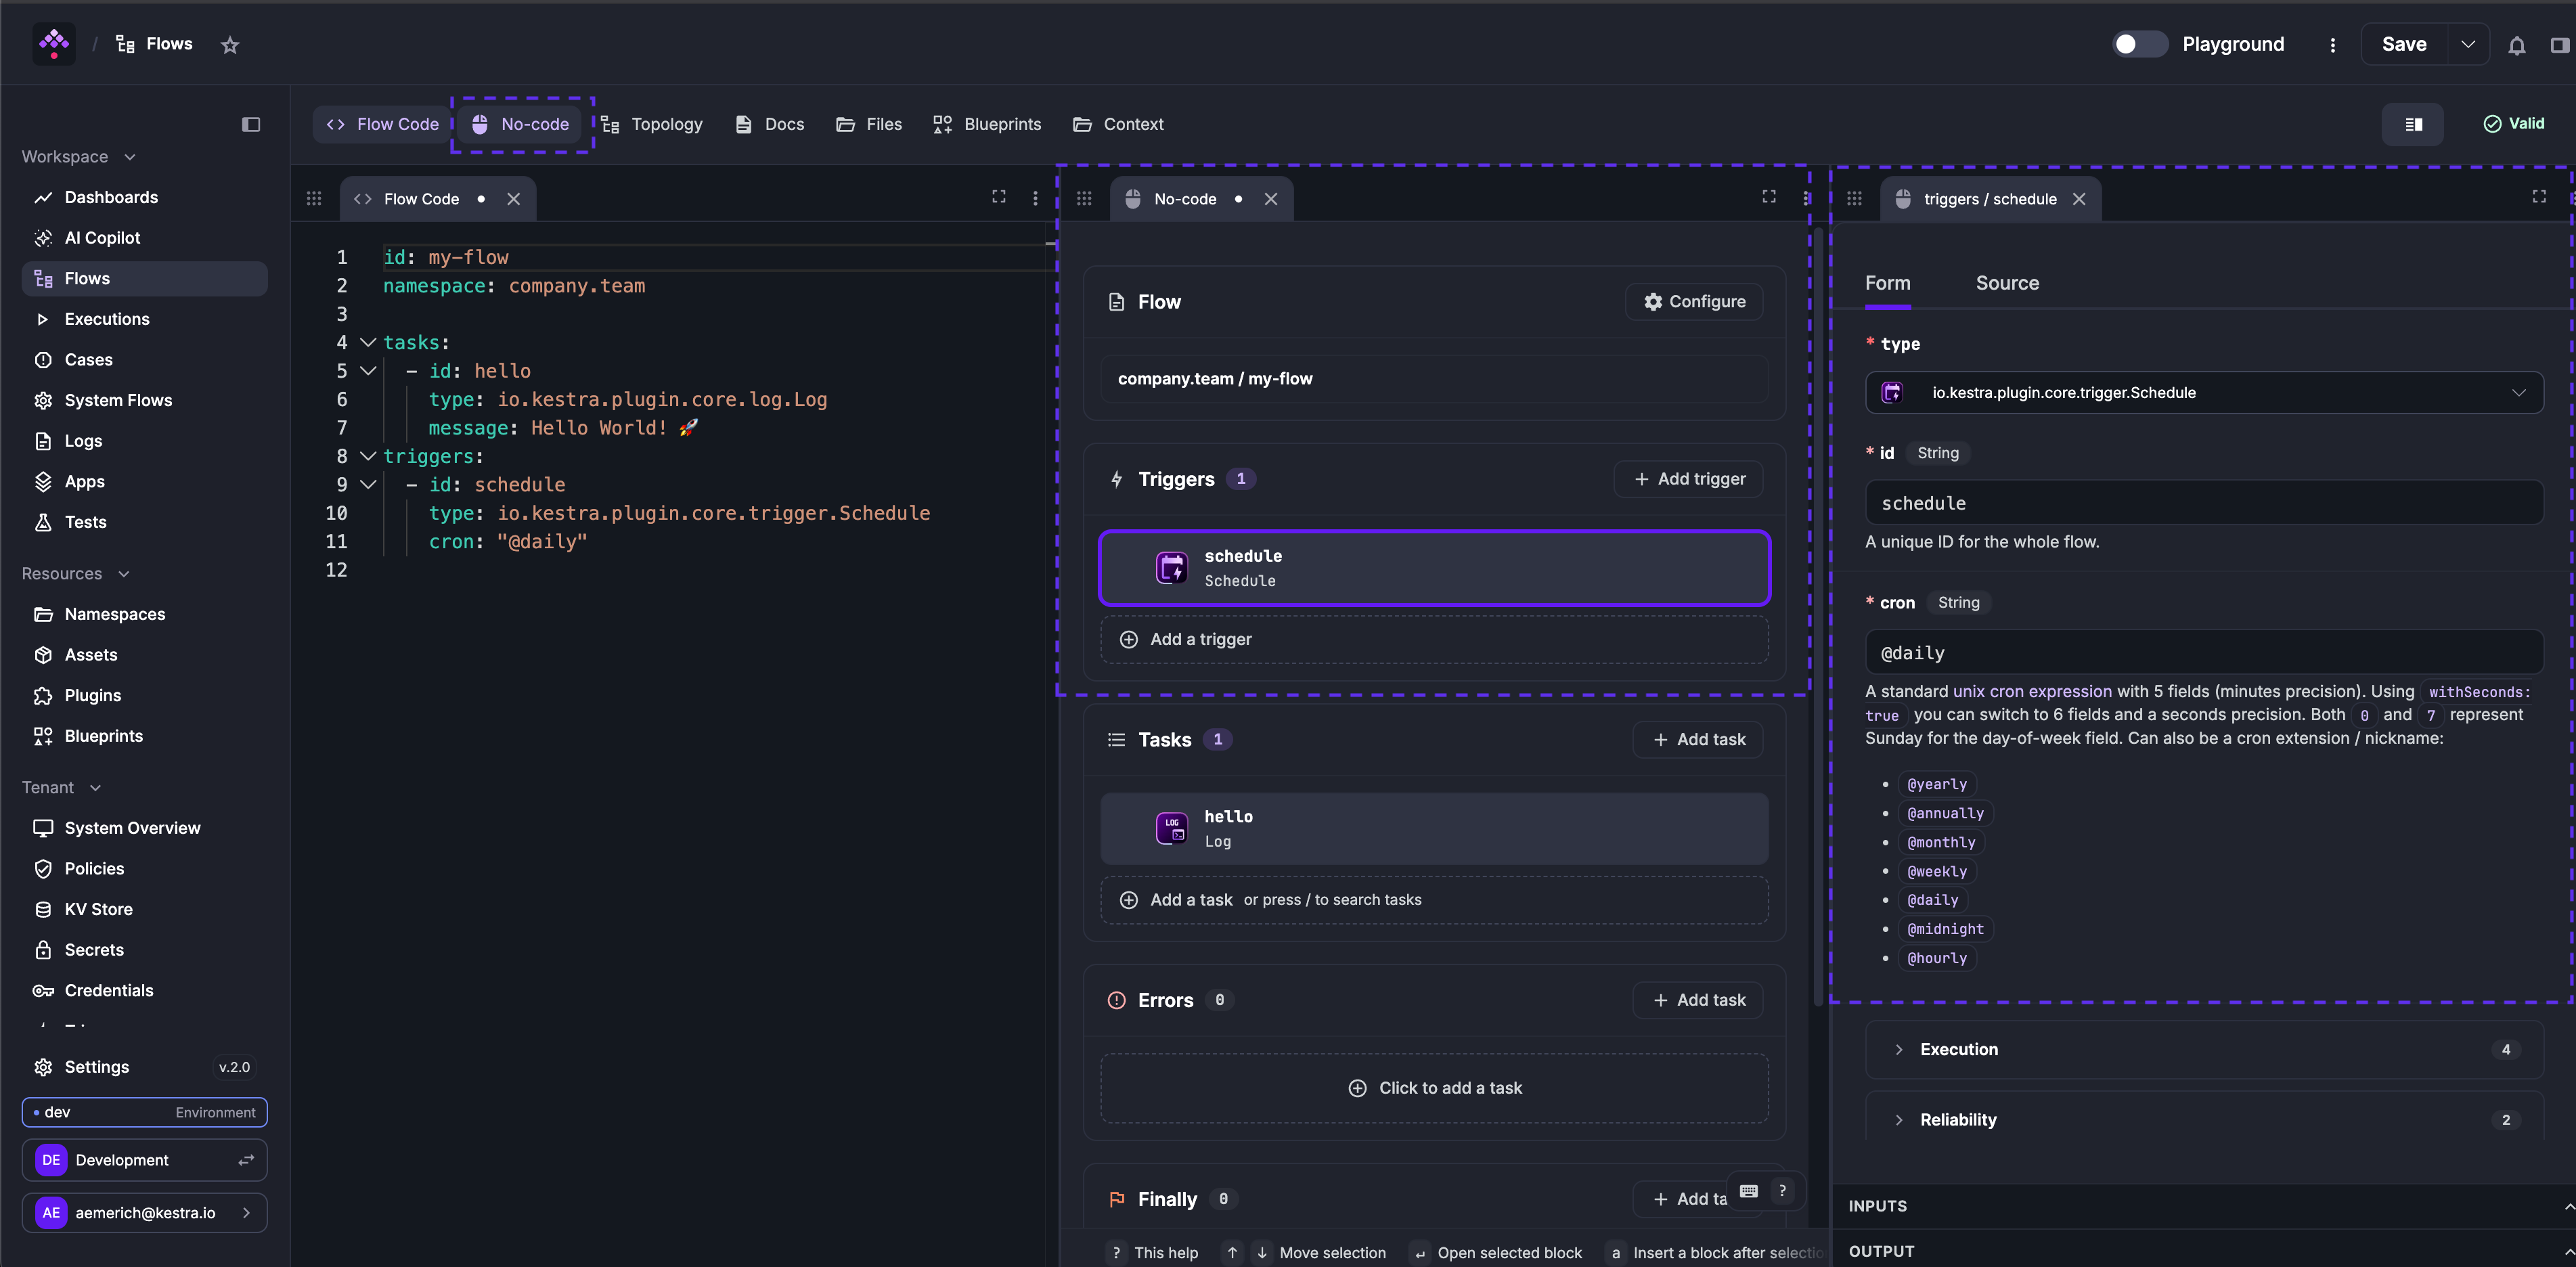Open the unix cron expression link
2576x1267 pixels.
[x=2032, y=691]
